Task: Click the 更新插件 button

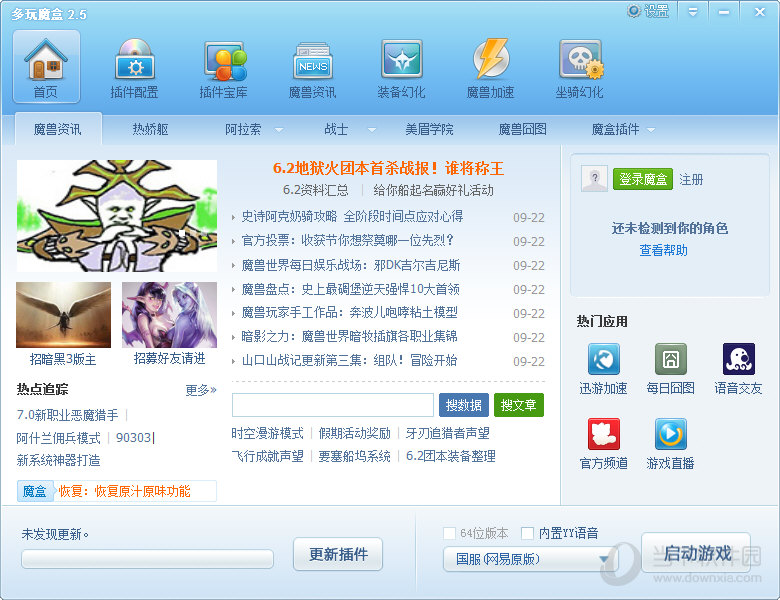Action: click(x=338, y=554)
